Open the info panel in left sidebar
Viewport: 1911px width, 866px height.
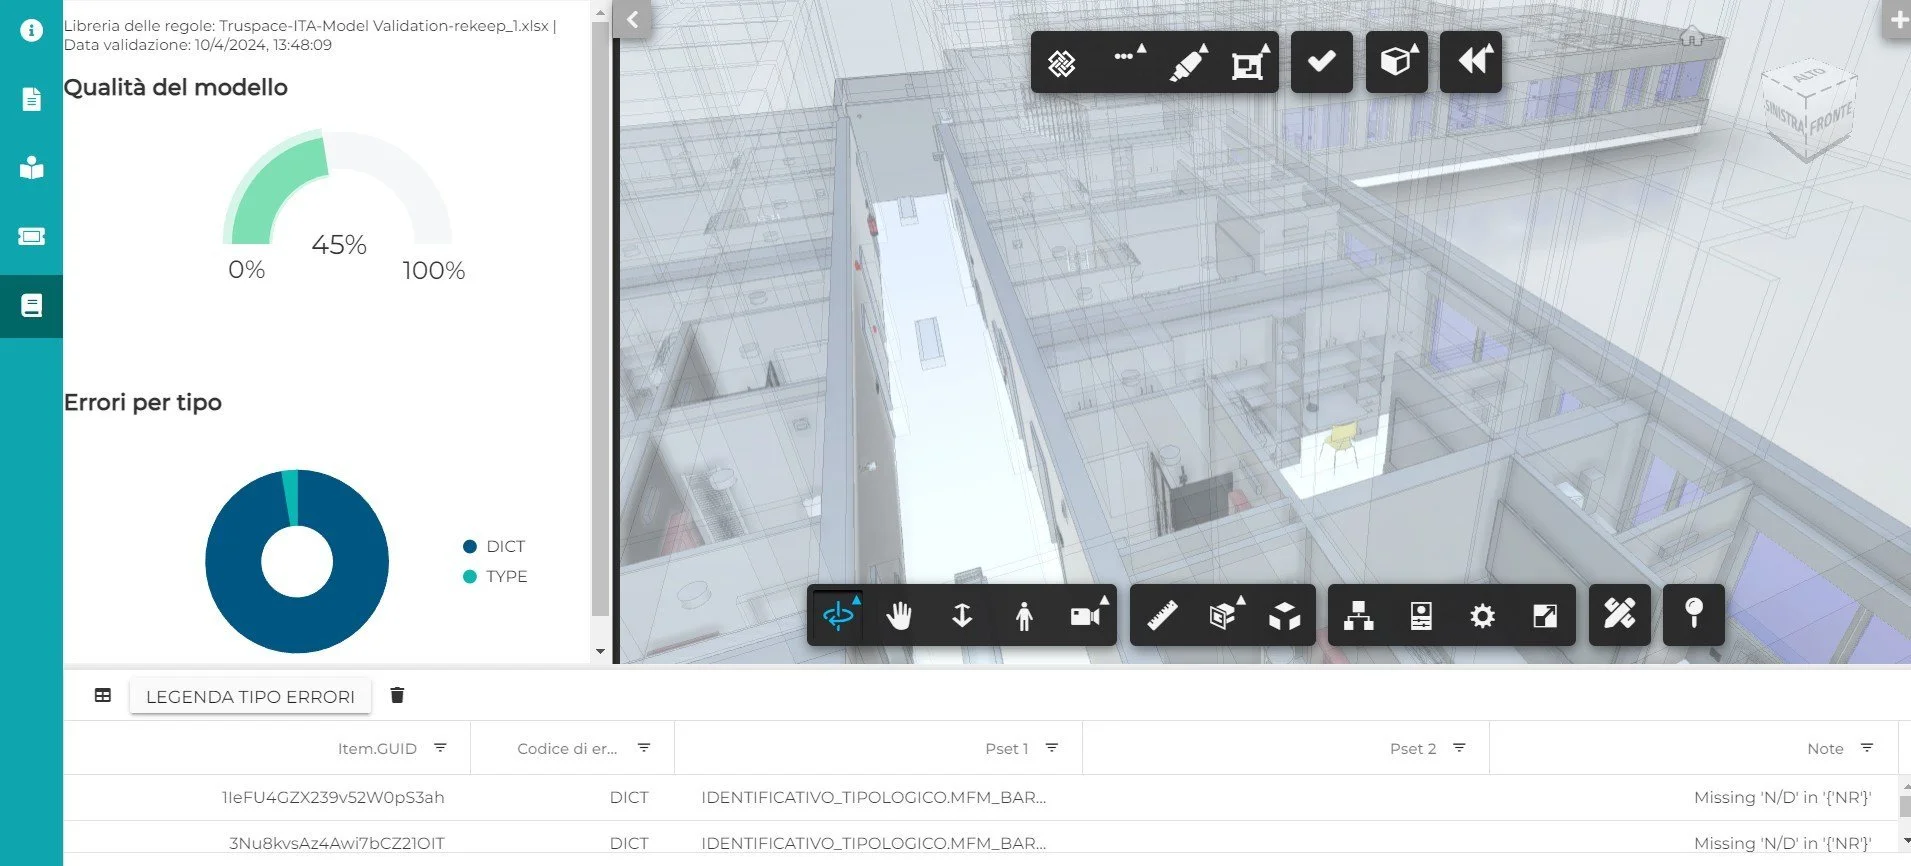(31, 30)
